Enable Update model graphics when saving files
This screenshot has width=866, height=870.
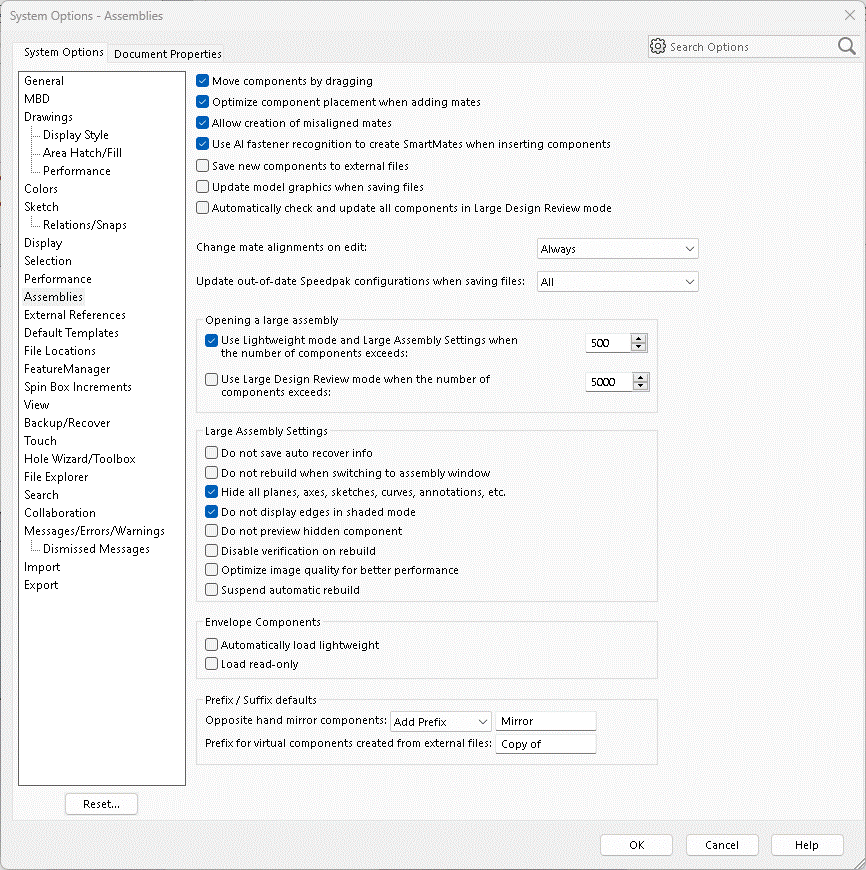[x=202, y=187]
